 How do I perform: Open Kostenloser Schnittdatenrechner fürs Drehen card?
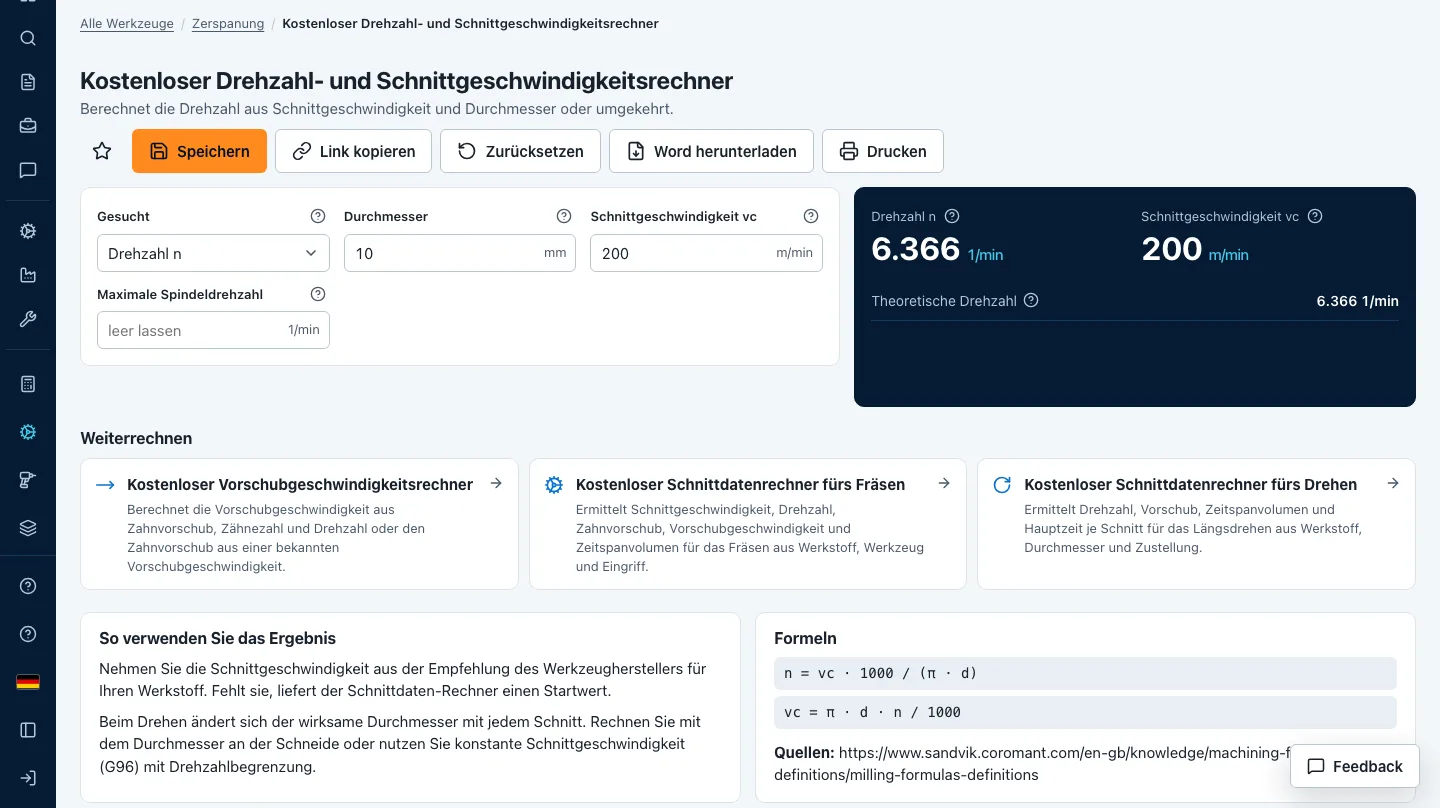click(x=1196, y=524)
